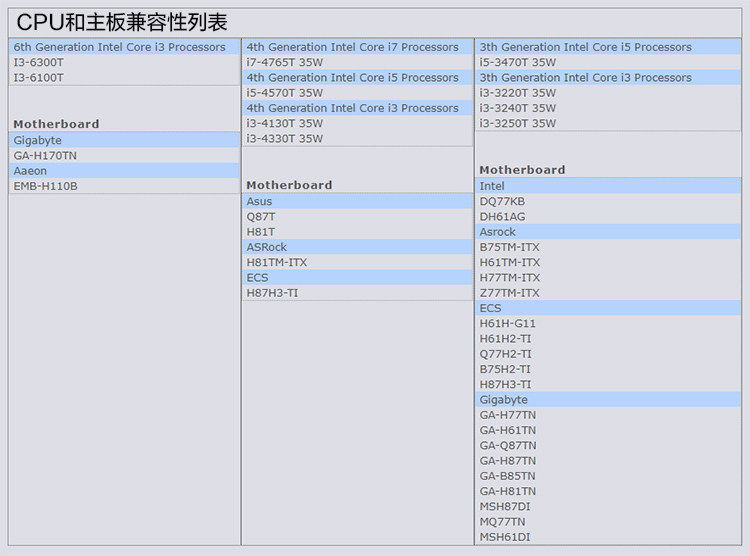This screenshot has width=750, height=556.
Task: Select the Aaeon brand header
Action: click(x=124, y=171)
